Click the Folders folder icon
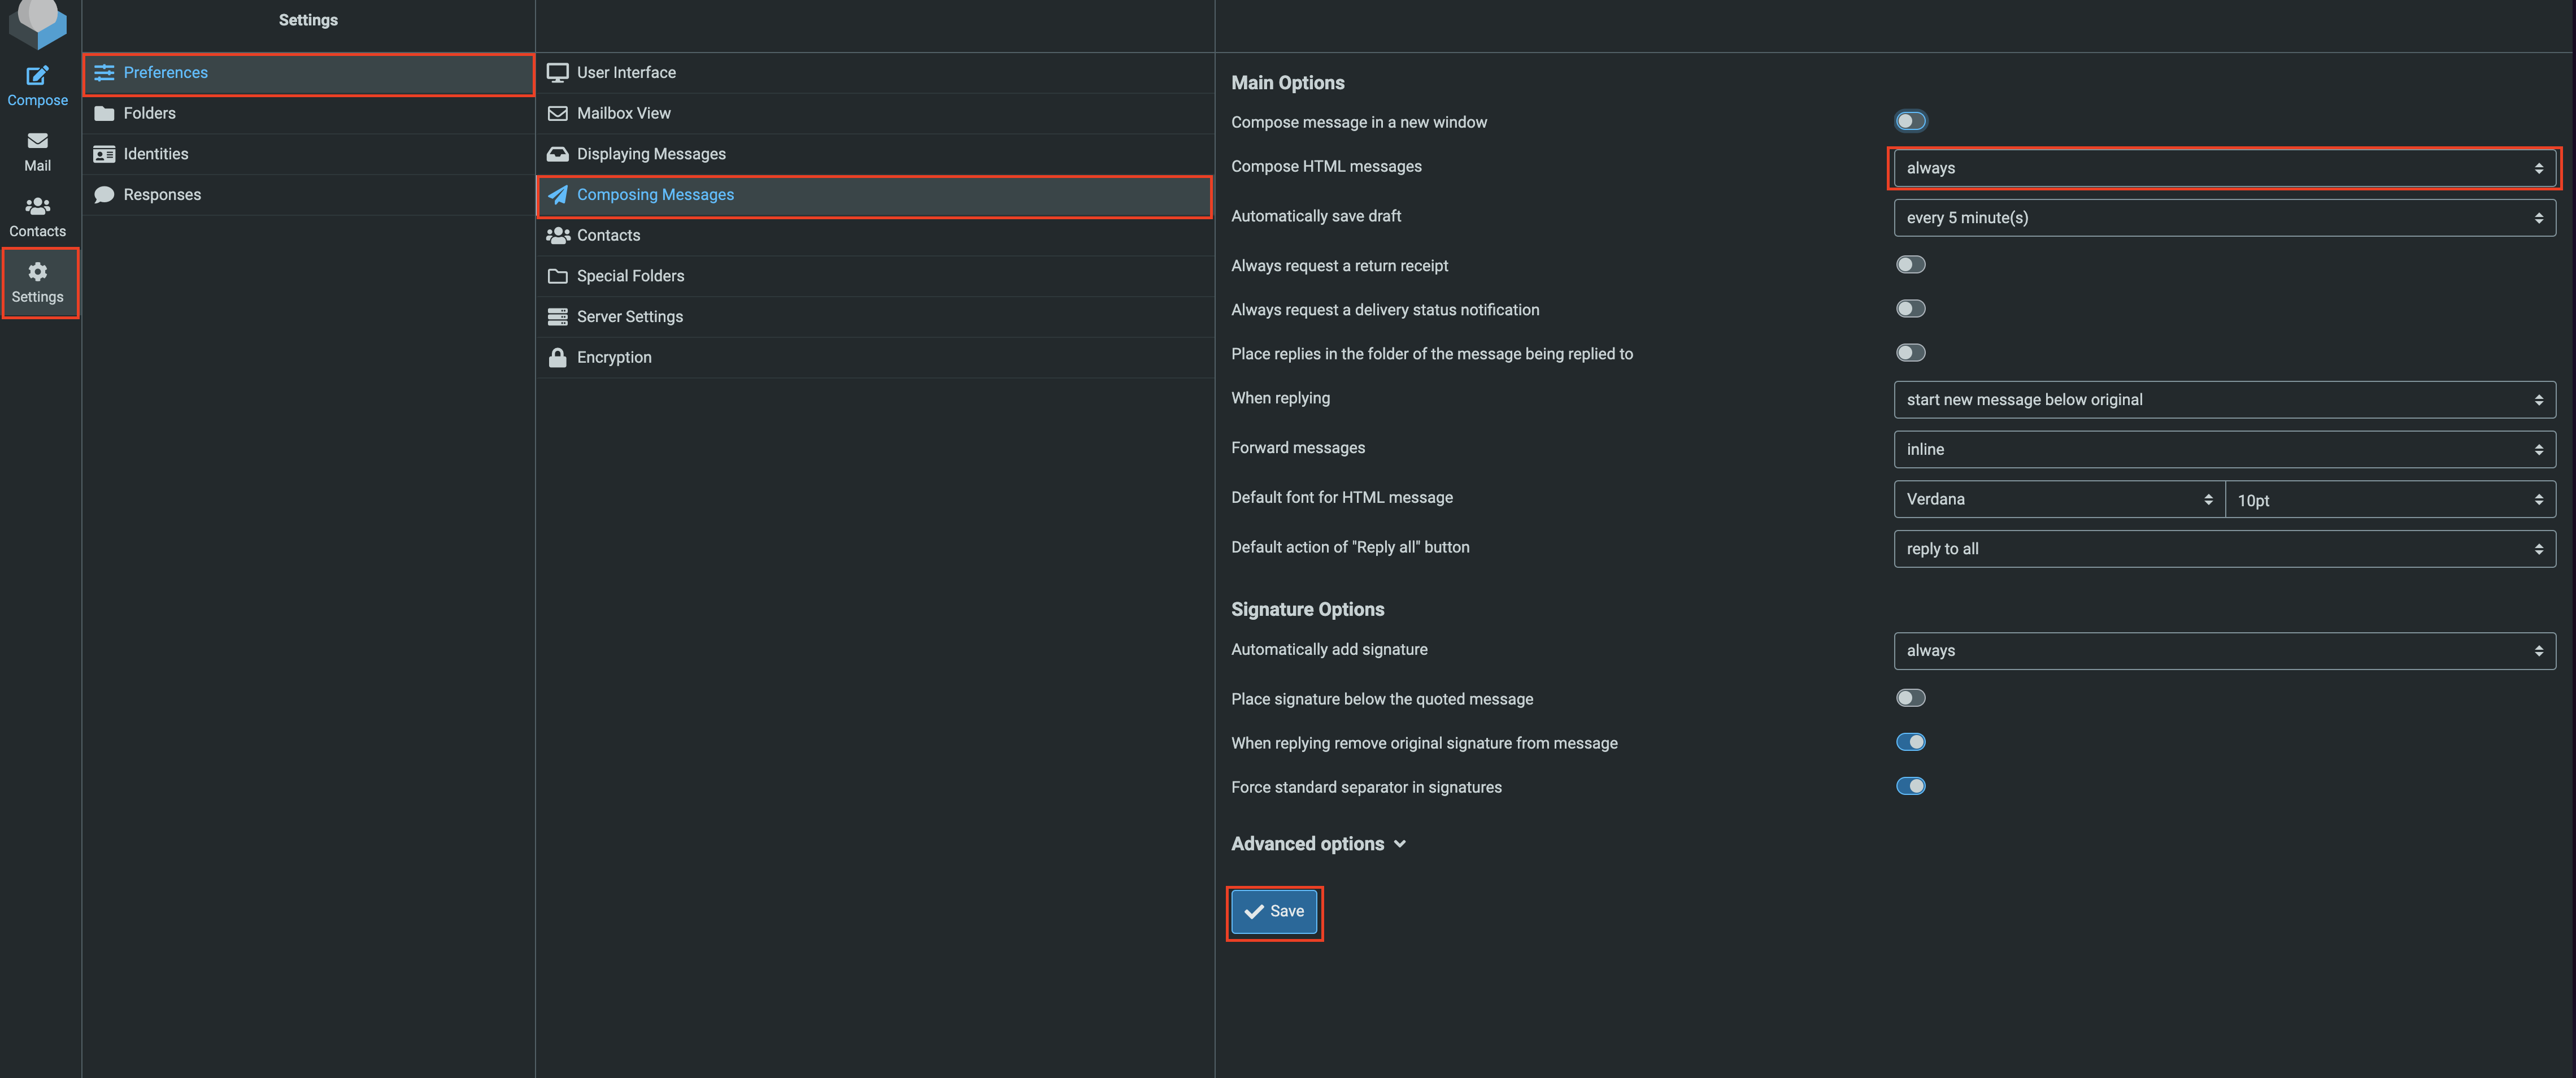The width and height of the screenshot is (2576, 1078). point(104,113)
